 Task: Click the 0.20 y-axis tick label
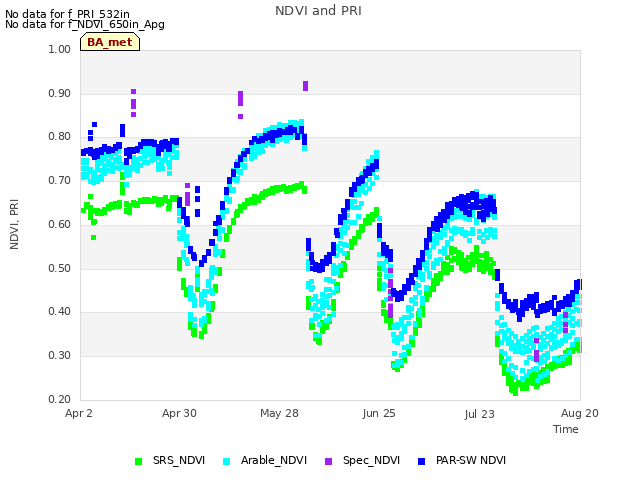point(60,399)
